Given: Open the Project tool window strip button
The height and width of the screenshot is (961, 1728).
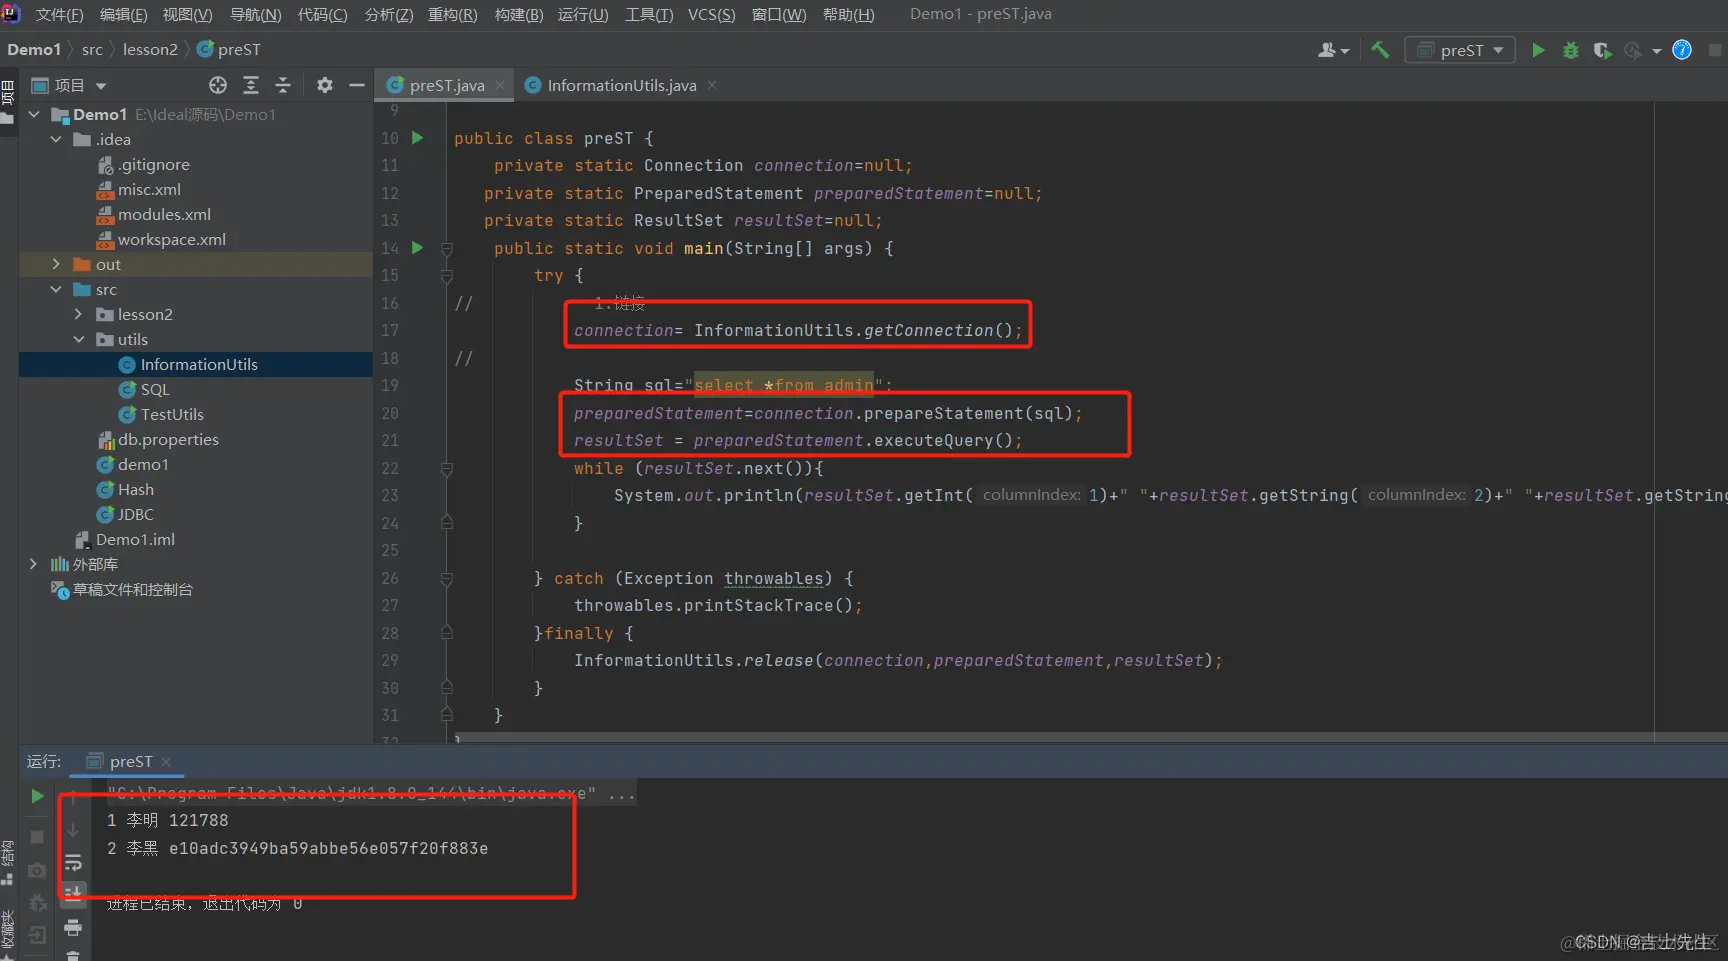Looking at the screenshot, I should pyautogui.click(x=8, y=102).
